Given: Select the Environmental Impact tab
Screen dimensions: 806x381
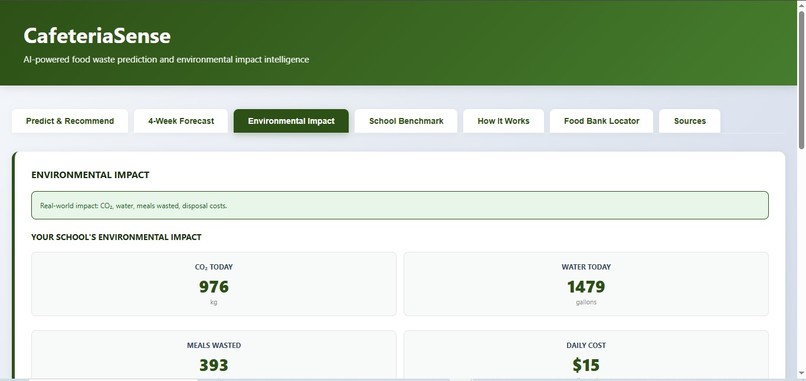Looking at the screenshot, I should [x=291, y=121].
